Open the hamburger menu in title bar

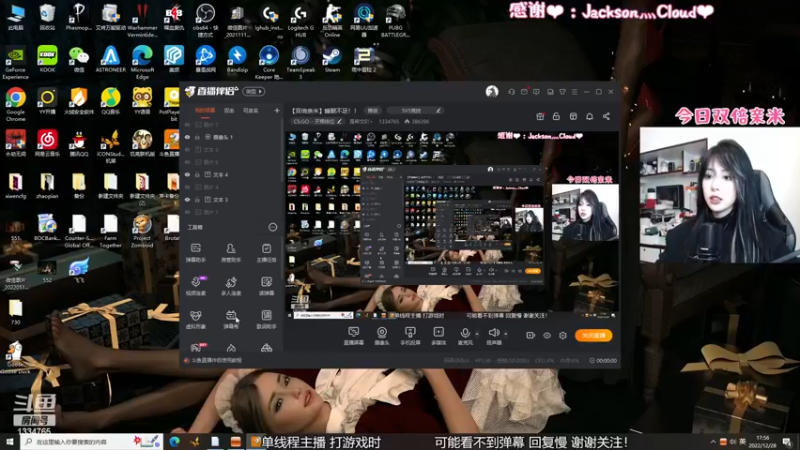pyautogui.click(x=574, y=92)
